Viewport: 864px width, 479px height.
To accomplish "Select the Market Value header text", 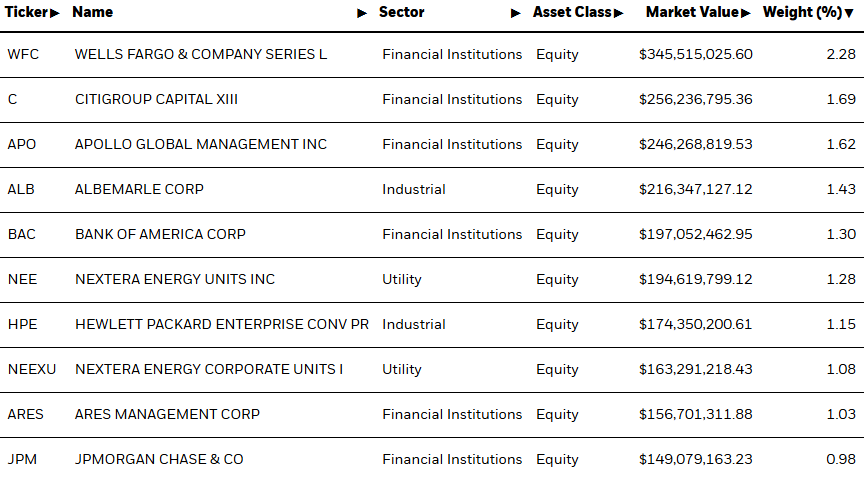I will (692, 12).
